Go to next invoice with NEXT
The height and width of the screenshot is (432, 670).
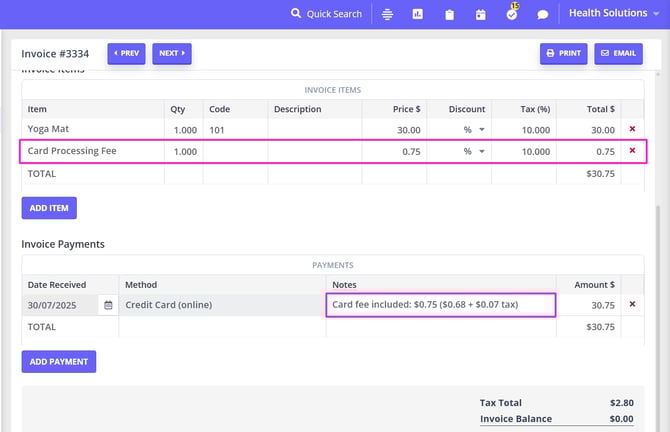pos(172,53)
